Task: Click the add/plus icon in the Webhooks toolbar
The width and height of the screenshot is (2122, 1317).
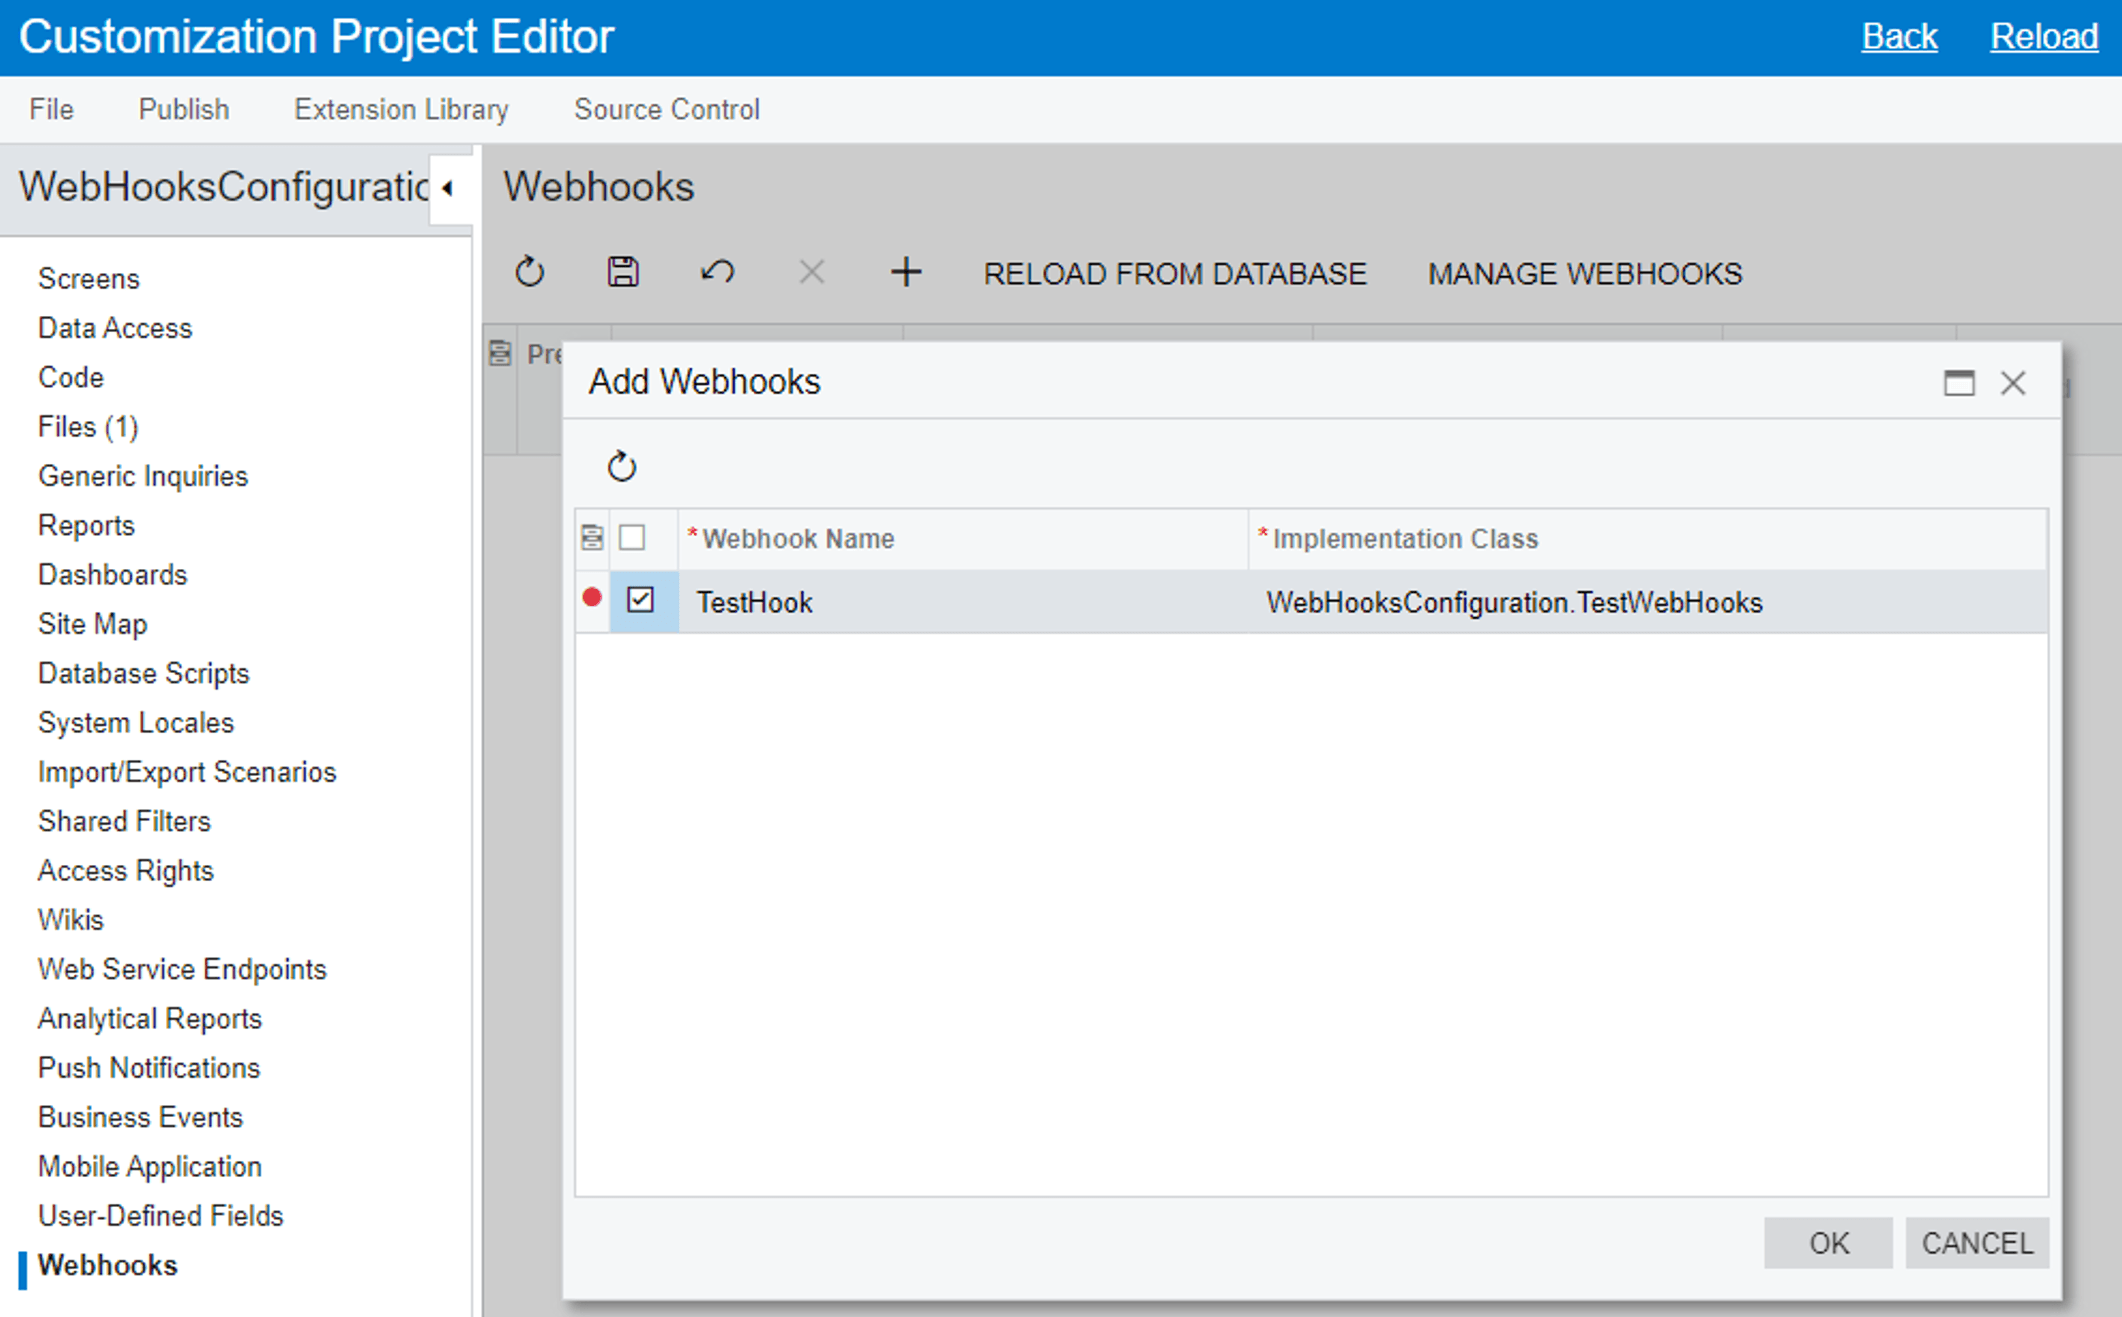Action: [x=906, y=272]
